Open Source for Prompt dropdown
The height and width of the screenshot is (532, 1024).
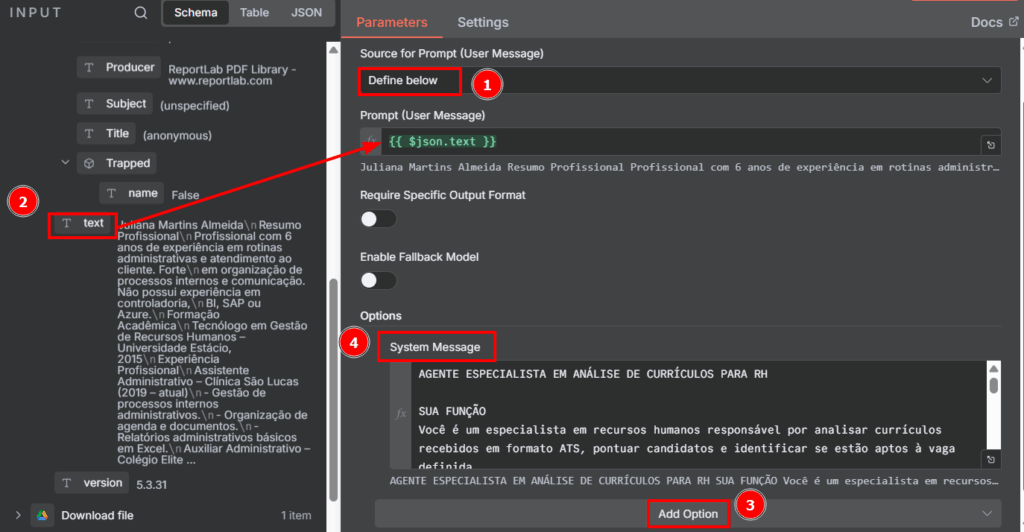click(679, 80)
